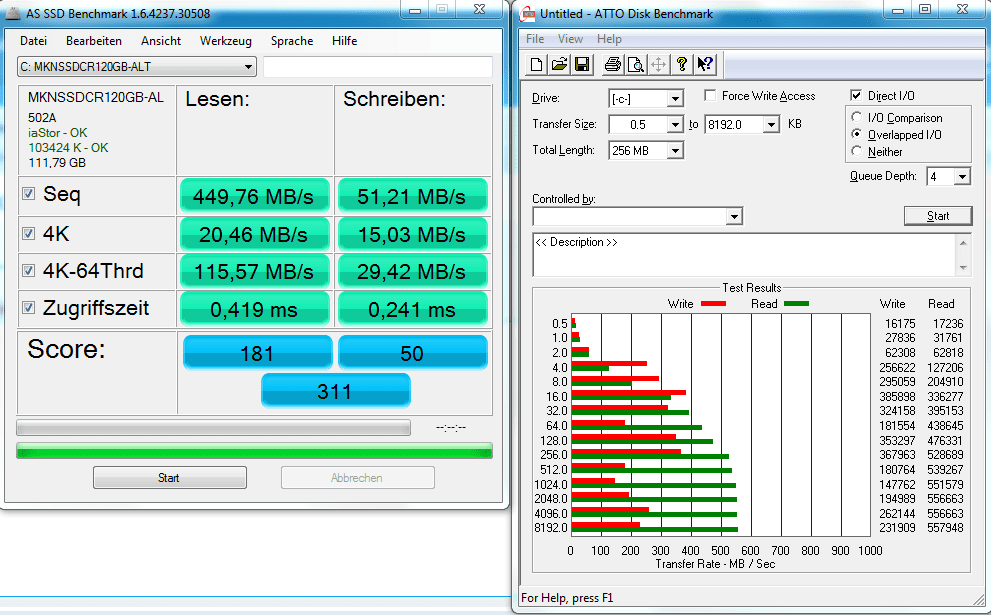
Task: Click the 4K write value 15,03 MB/s
Action: (x=412, y=234)
